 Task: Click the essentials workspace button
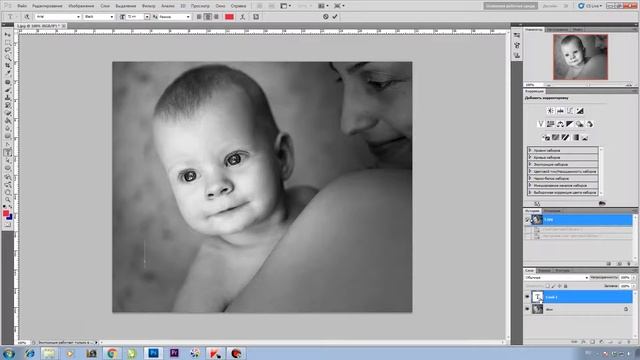point(510,6)
